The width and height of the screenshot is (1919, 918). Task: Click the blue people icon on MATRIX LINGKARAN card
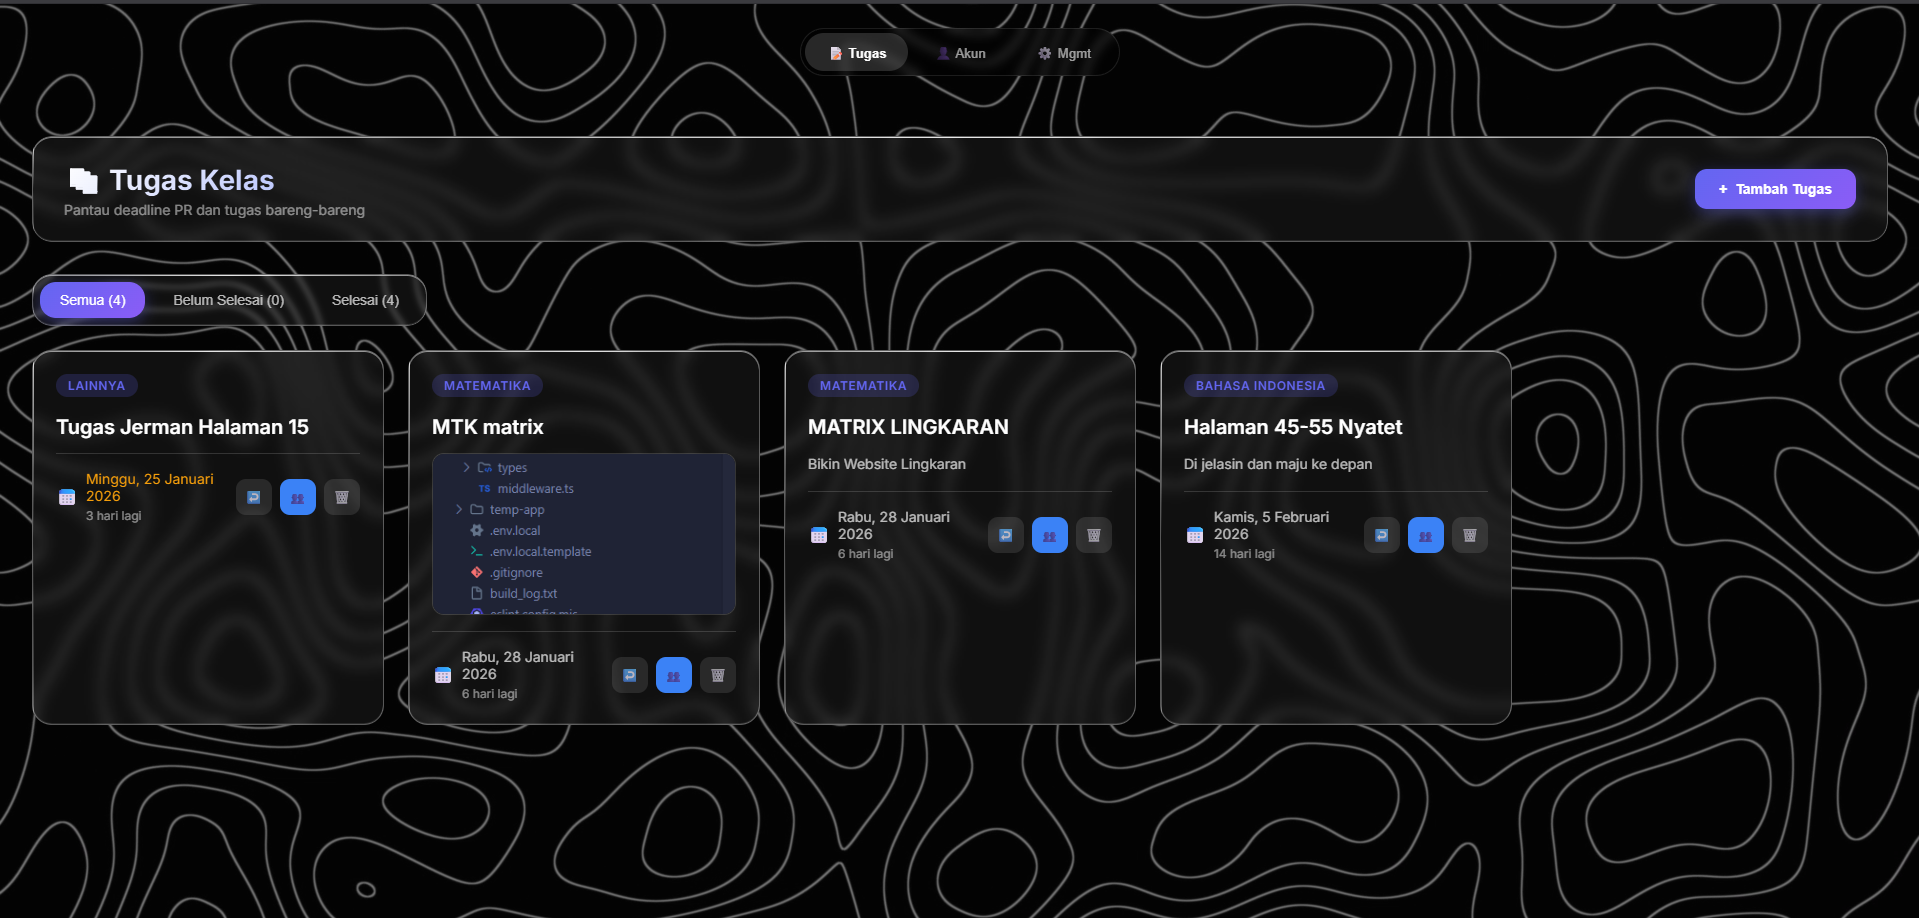click(x=1050, y=535)
